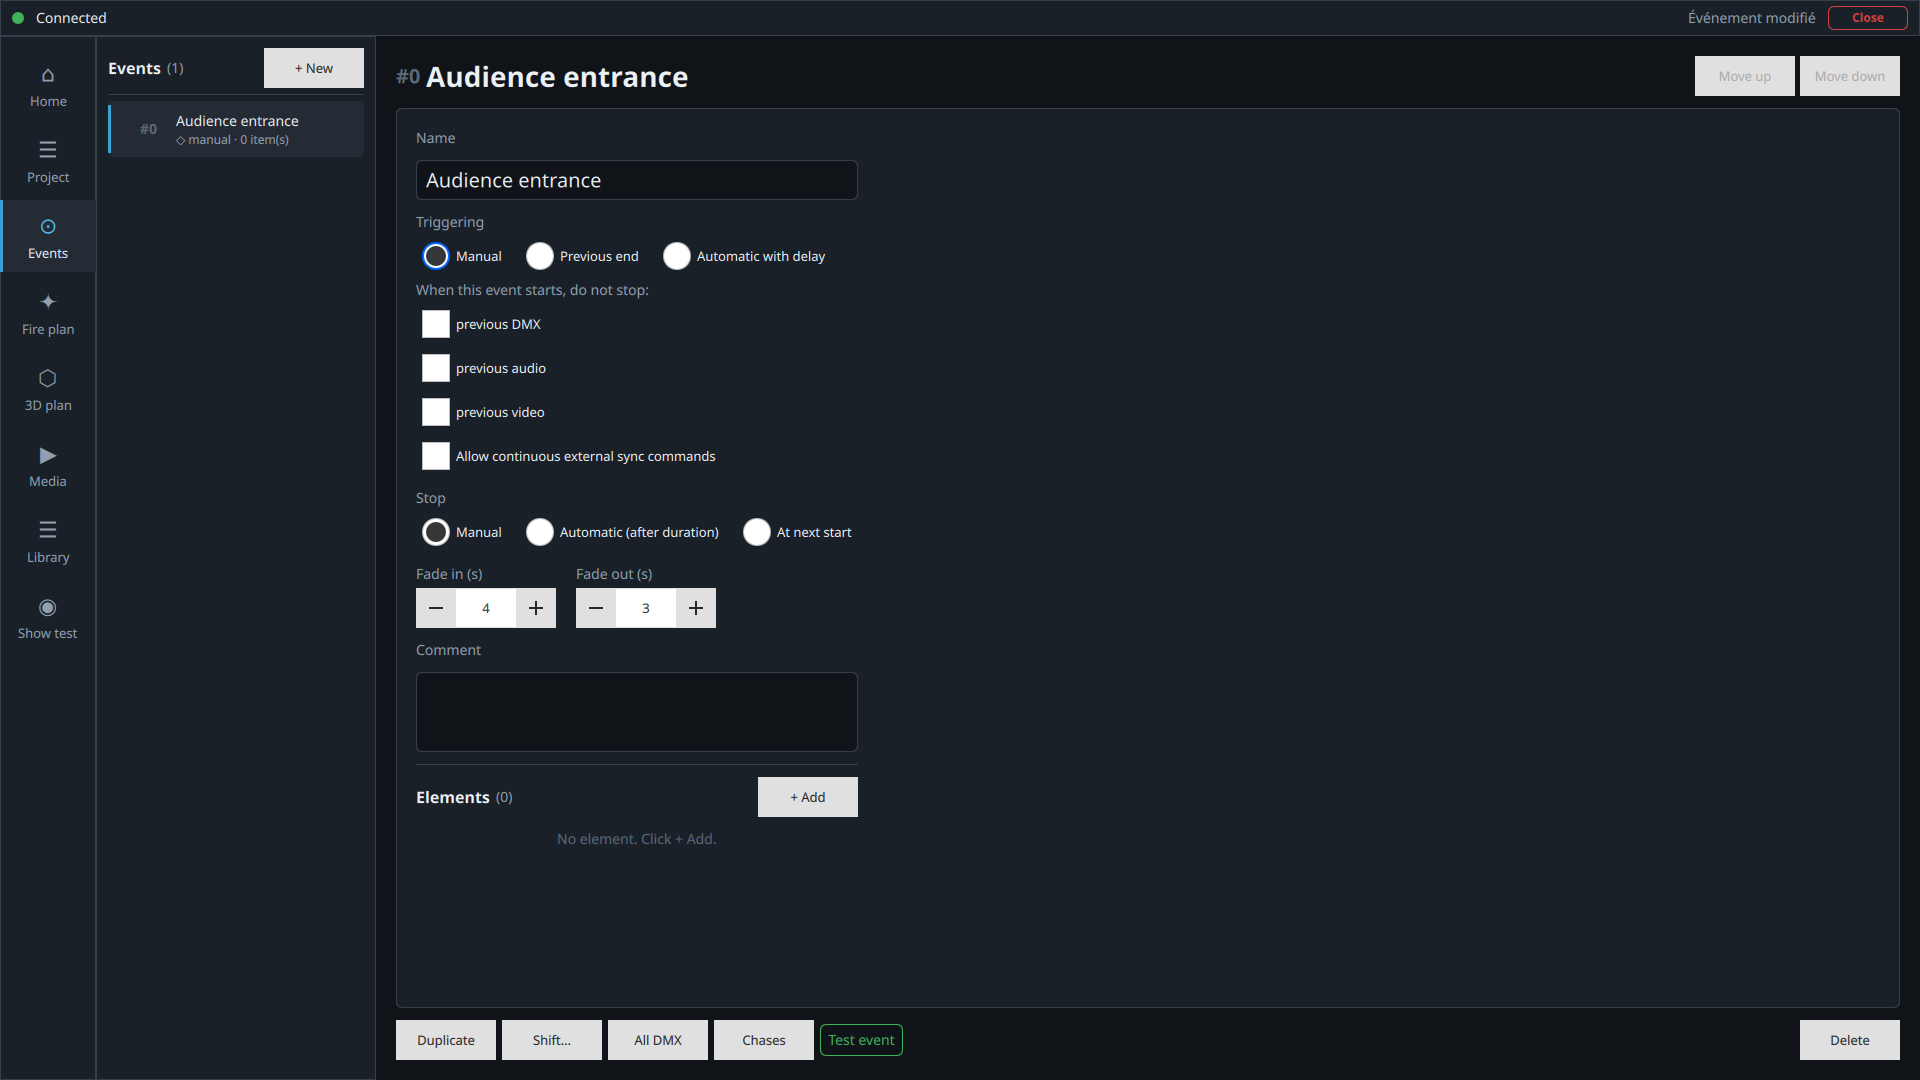The height and width of the screenshot is (1080, 1920).
Task: Toggle Allow continuous external sync commands
Action: pyautogui.click(x=436, y=456)
